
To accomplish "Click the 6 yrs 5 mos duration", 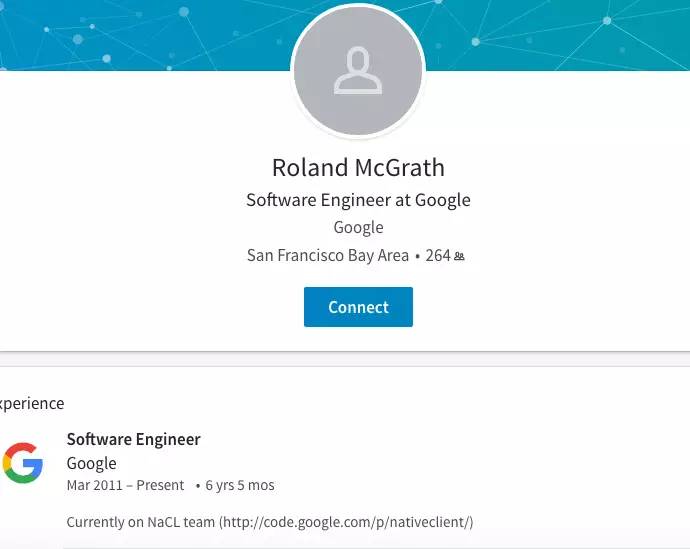I will (240, 485).
